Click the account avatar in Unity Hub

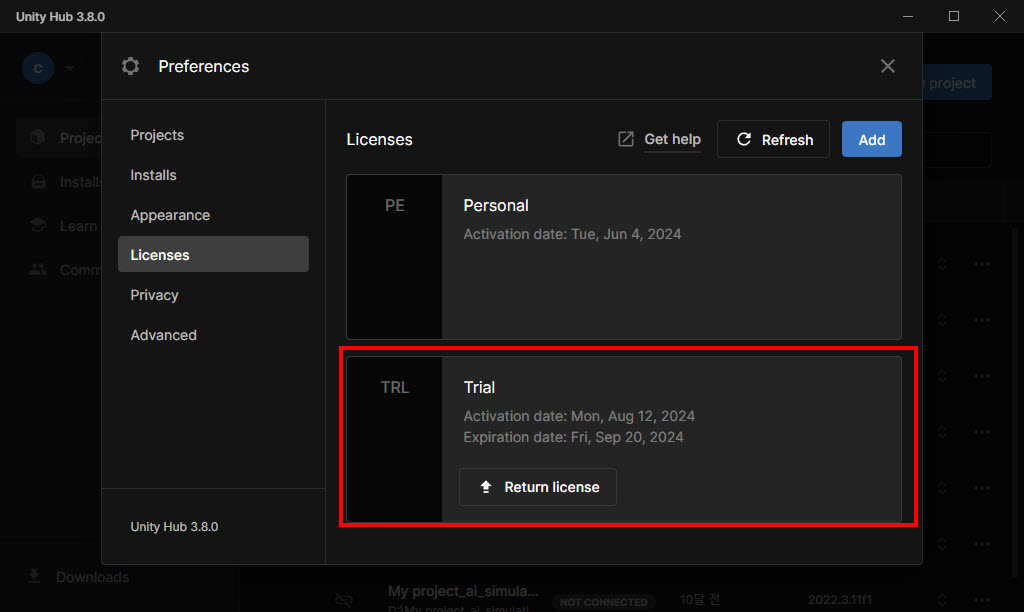[38, 68]
